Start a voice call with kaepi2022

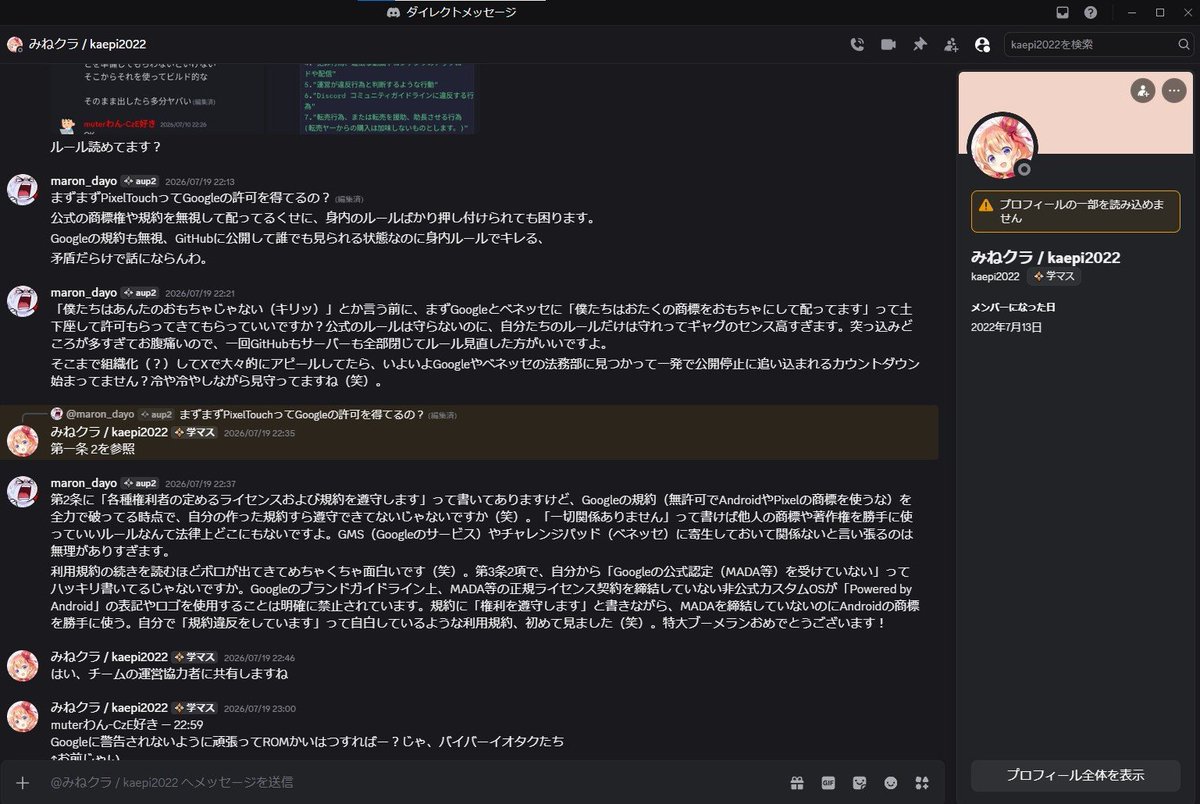pyautogui.click(x=857, y=44)
